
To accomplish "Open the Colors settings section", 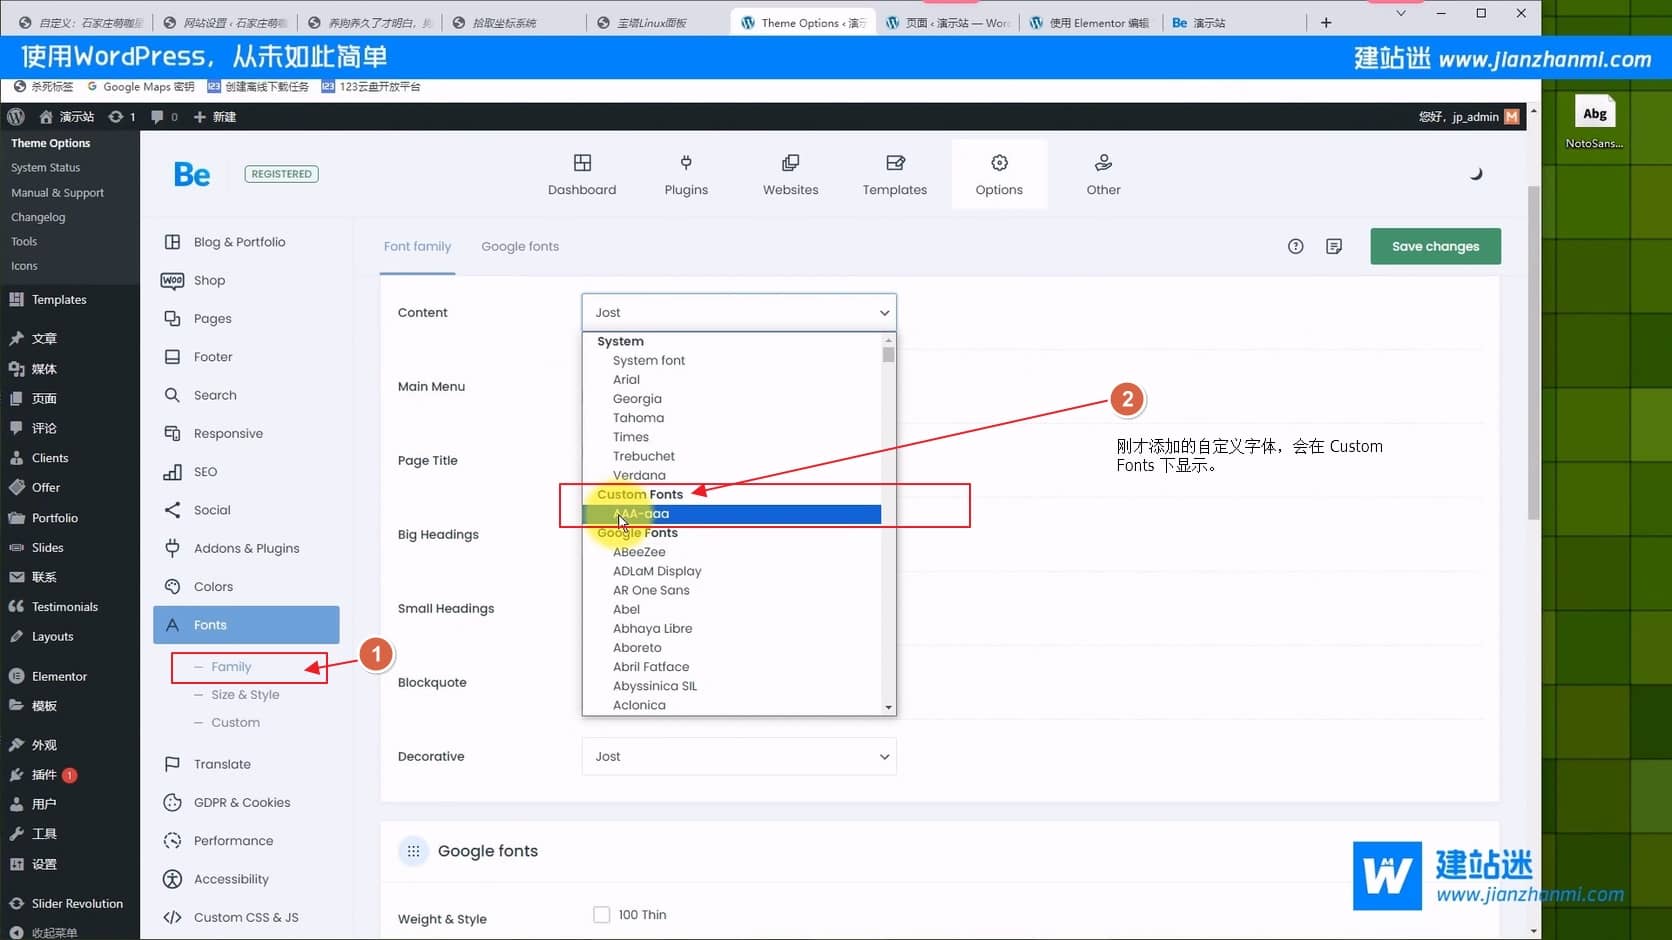I will [x=213, y=587].
